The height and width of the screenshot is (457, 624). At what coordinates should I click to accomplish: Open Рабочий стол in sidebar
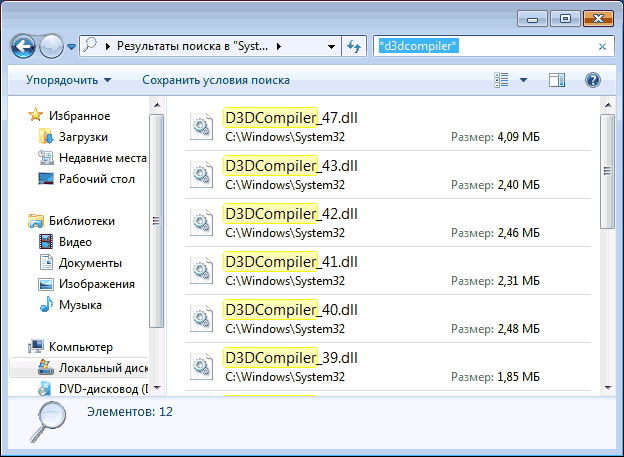point(97,179)
